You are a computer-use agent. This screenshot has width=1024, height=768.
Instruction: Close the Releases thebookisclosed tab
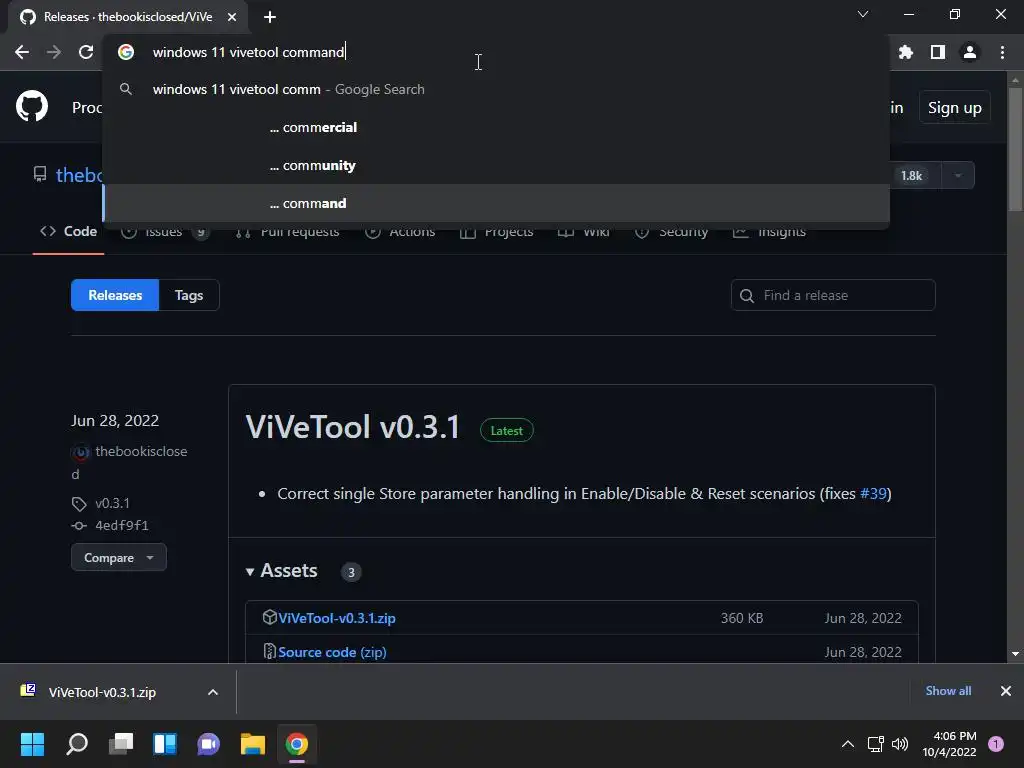[x=232, y=17]
